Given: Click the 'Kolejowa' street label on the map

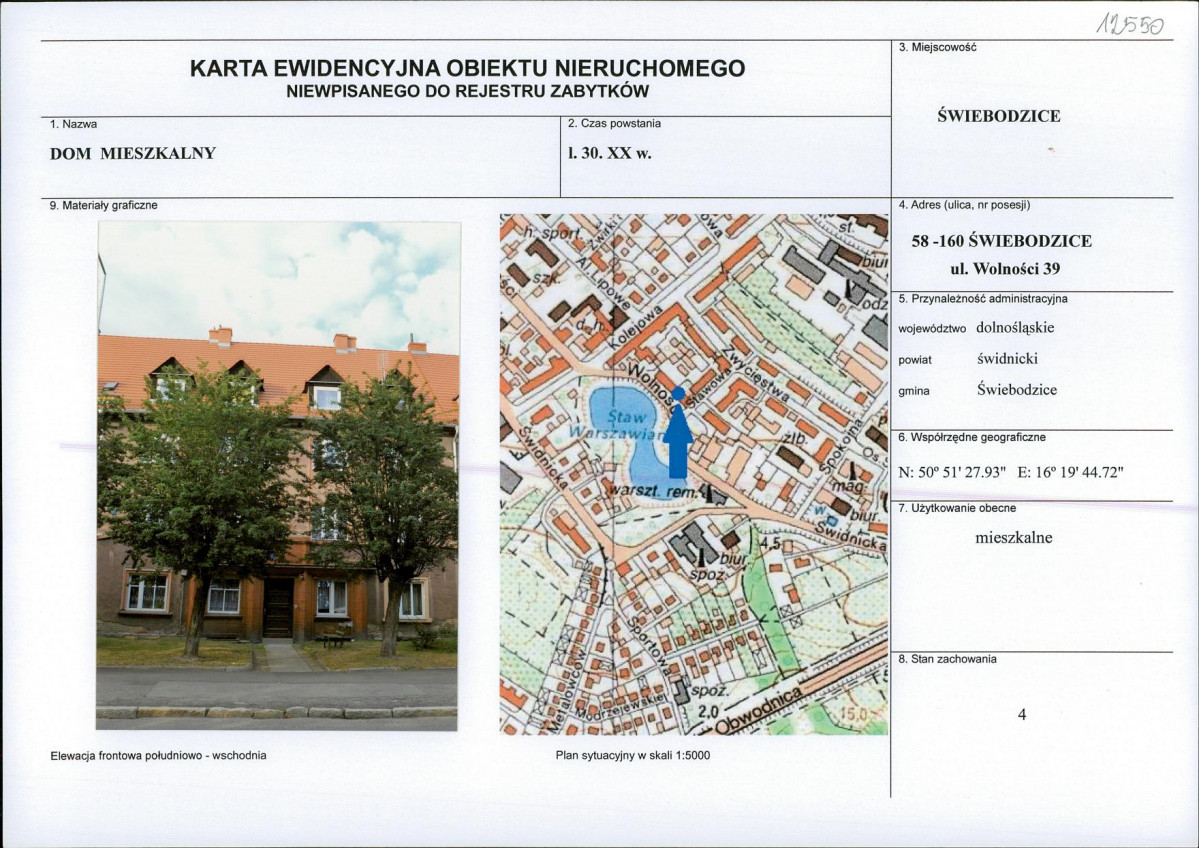Looking at the screenshot, I should pyautogui.click(x=635, y=329).
